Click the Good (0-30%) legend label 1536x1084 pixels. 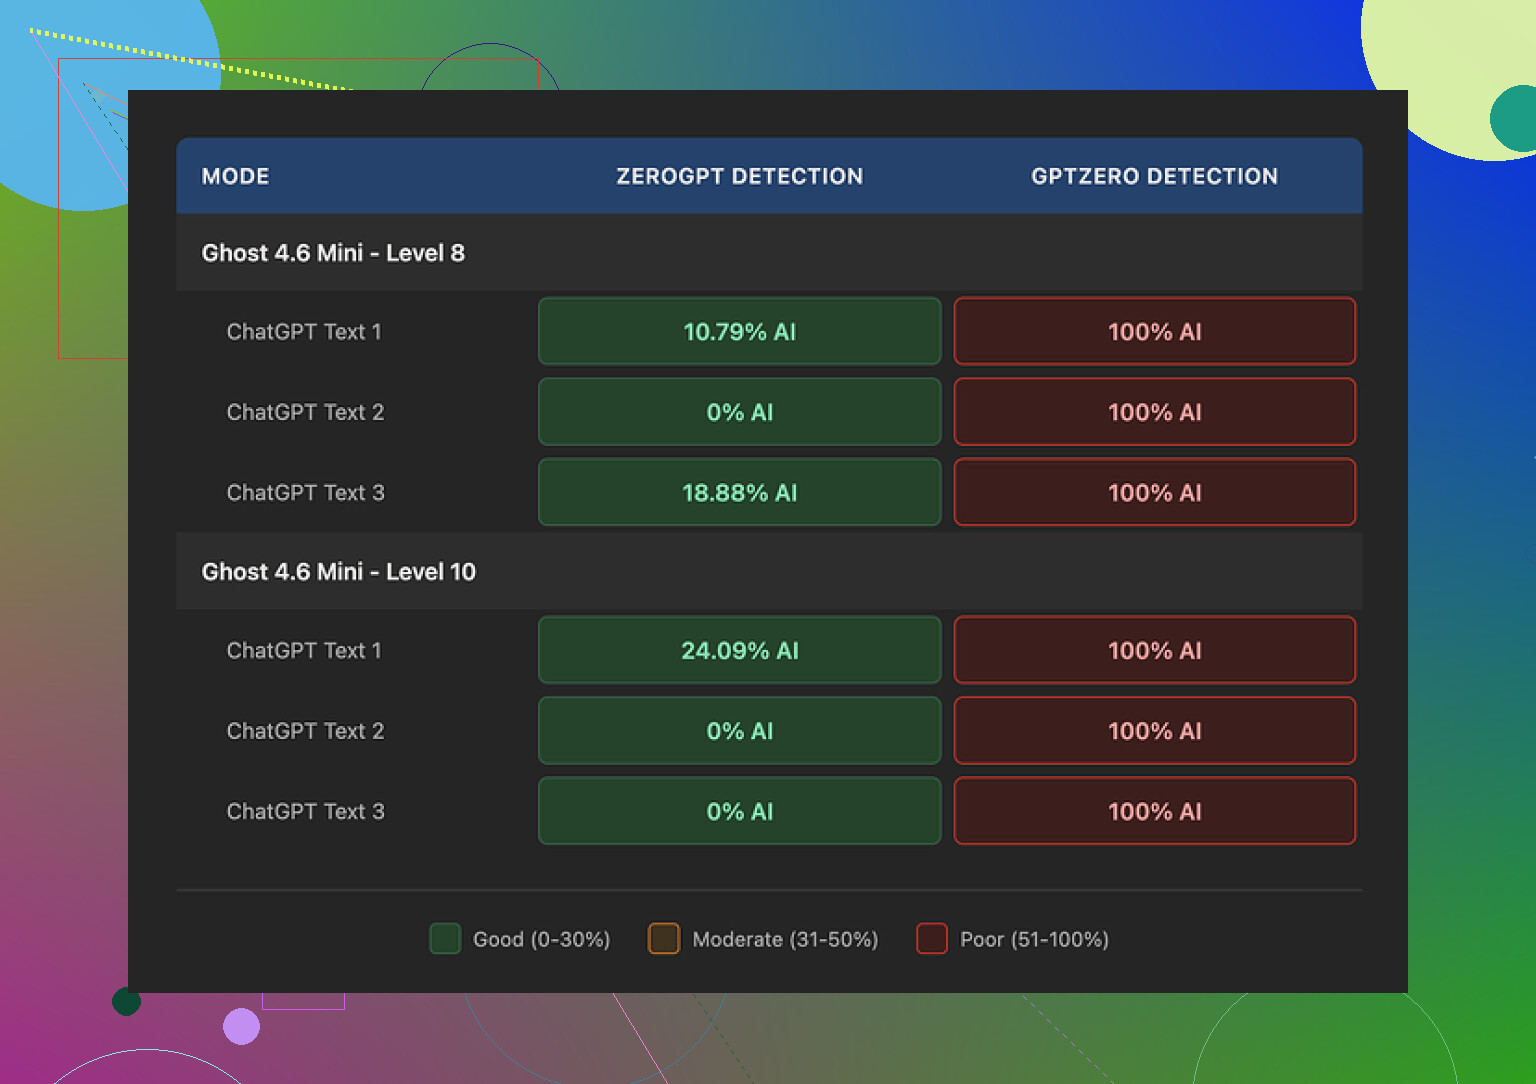coord(541,939)
